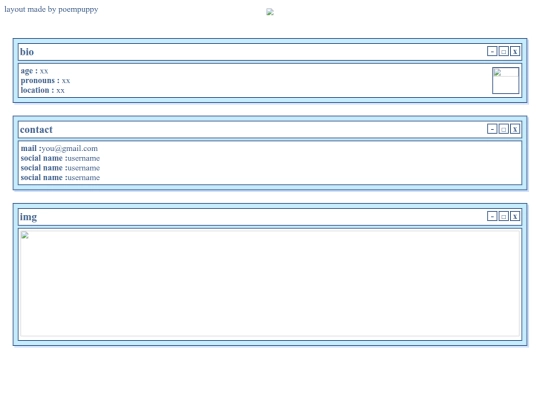Screen dimensions: 540x405
Task: Click the 'img' panel title
Action: point(28,217)
